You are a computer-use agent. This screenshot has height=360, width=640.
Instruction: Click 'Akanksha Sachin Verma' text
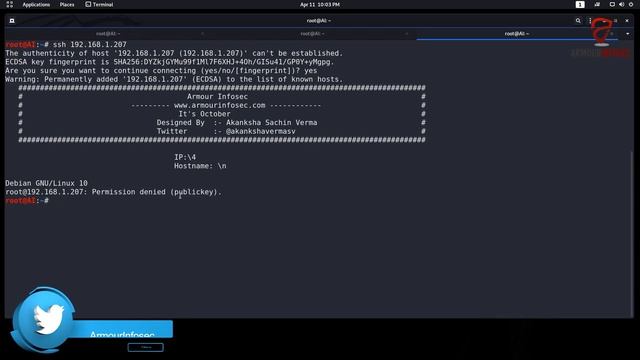tap(271, 122)
